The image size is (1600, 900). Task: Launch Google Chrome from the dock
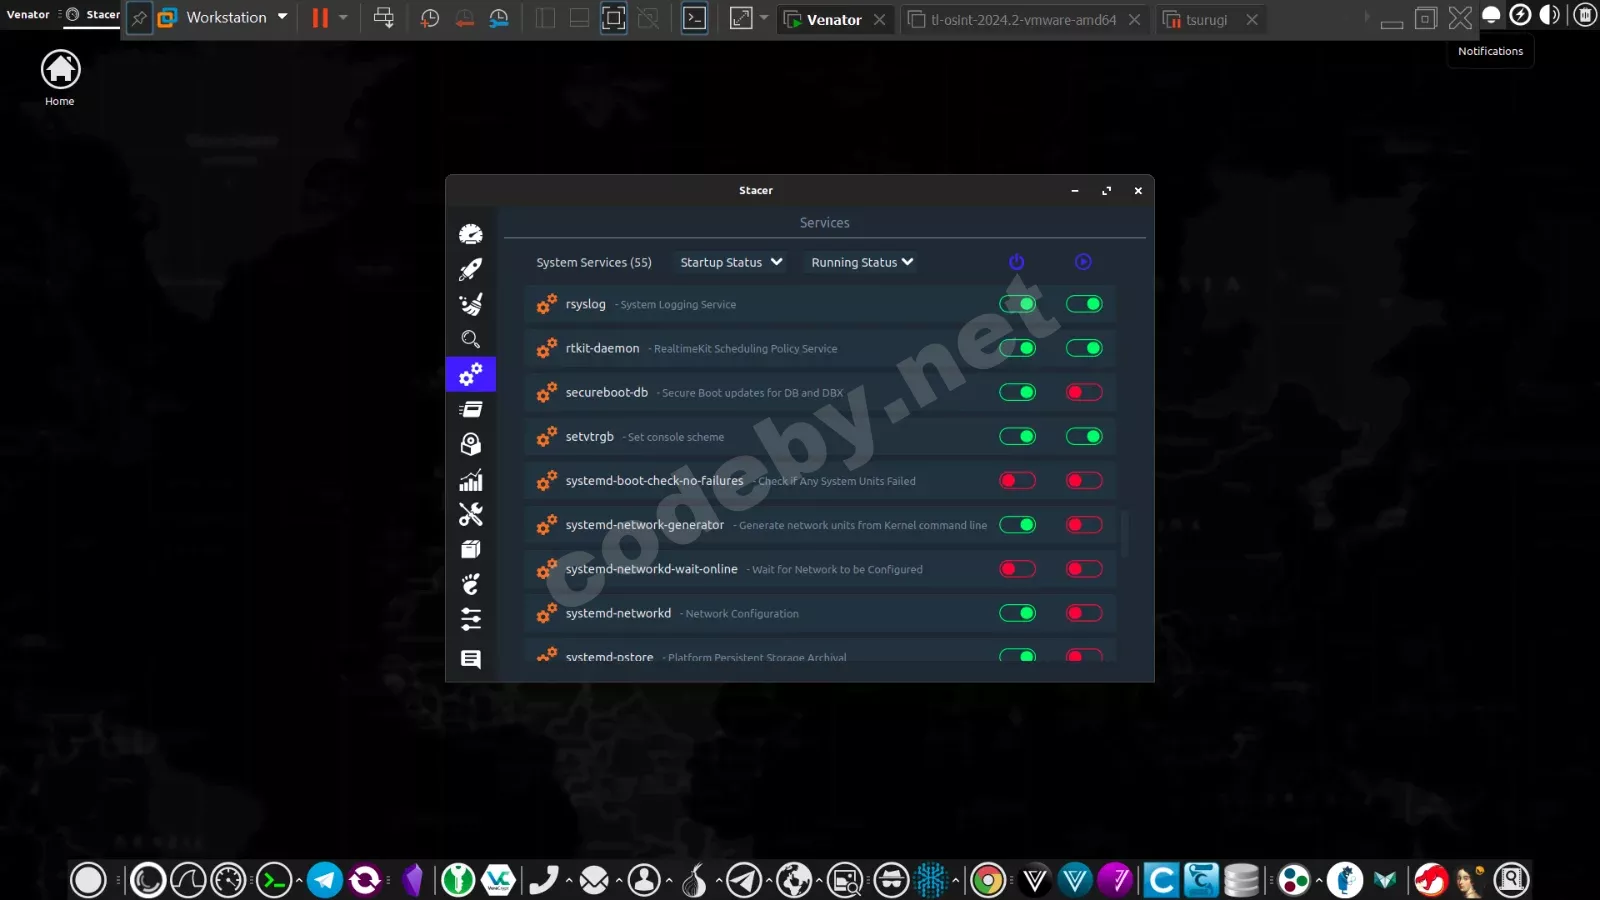(x=987, y=880)
